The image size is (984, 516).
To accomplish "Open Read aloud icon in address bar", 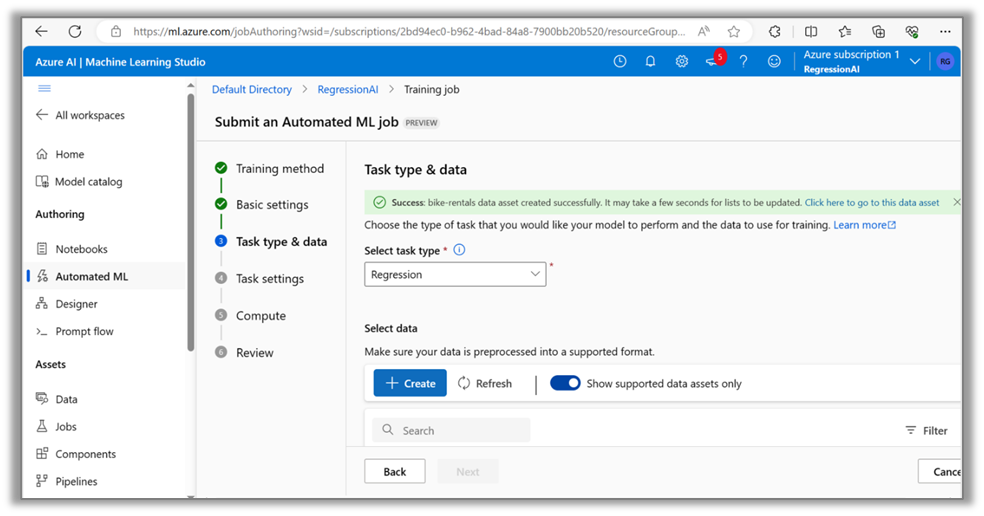I will click(x=704, y=31).
